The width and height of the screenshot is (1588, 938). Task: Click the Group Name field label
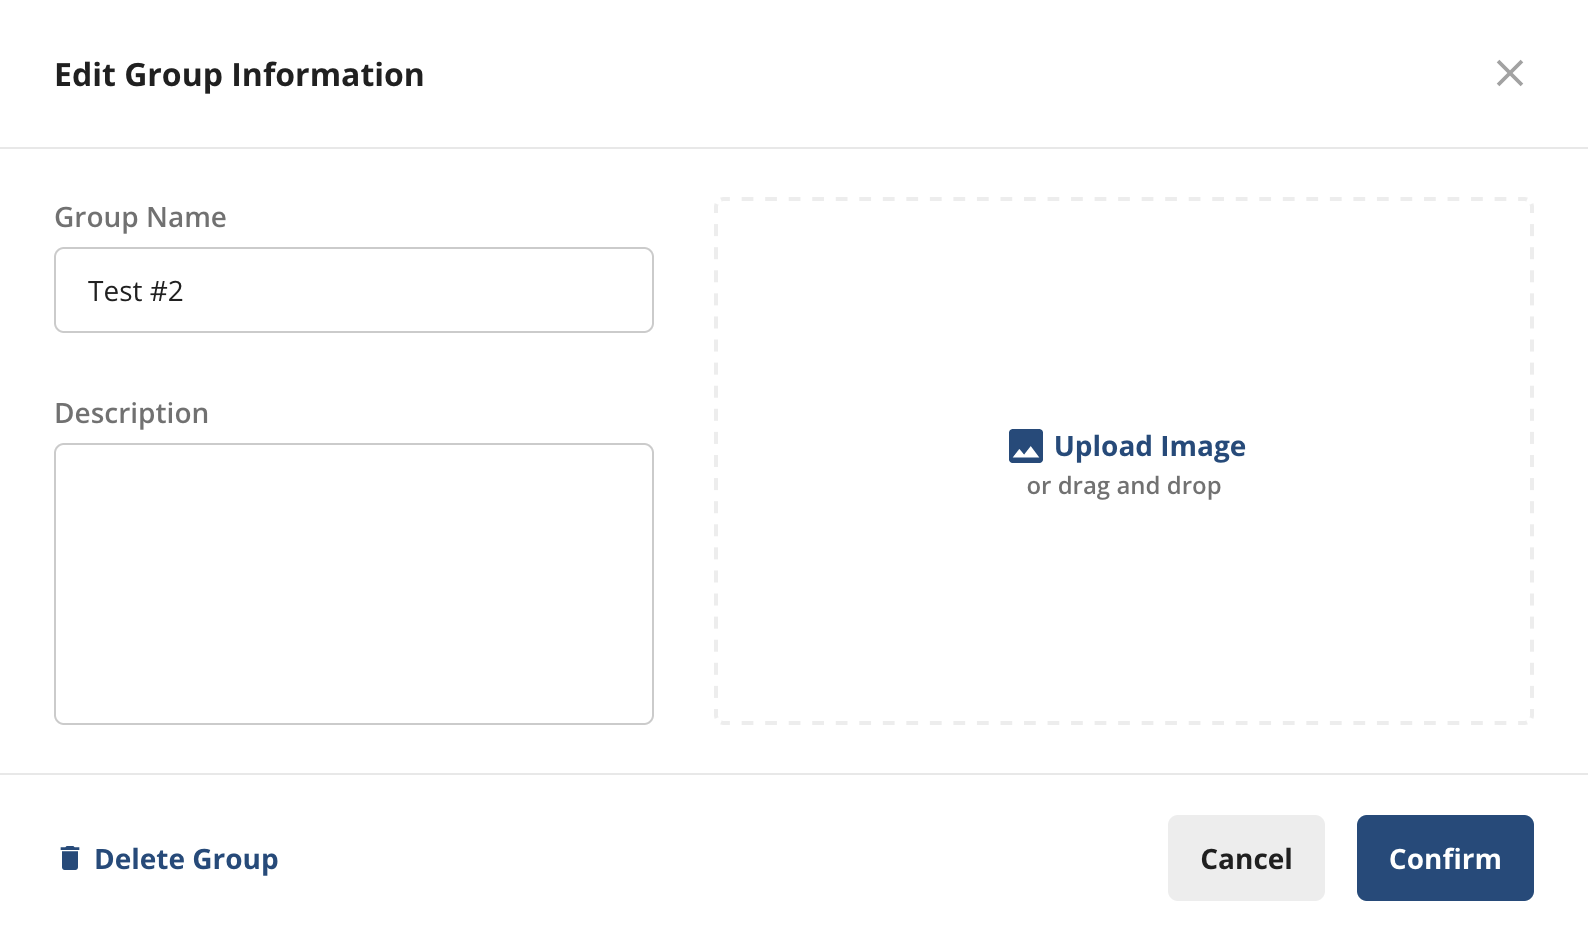140,217
